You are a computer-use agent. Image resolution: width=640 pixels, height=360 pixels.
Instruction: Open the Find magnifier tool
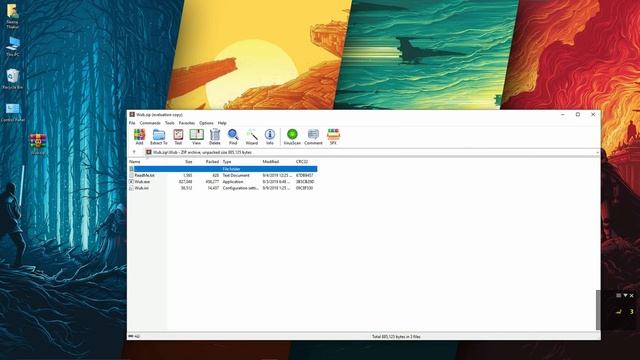(x=233, y=137)
